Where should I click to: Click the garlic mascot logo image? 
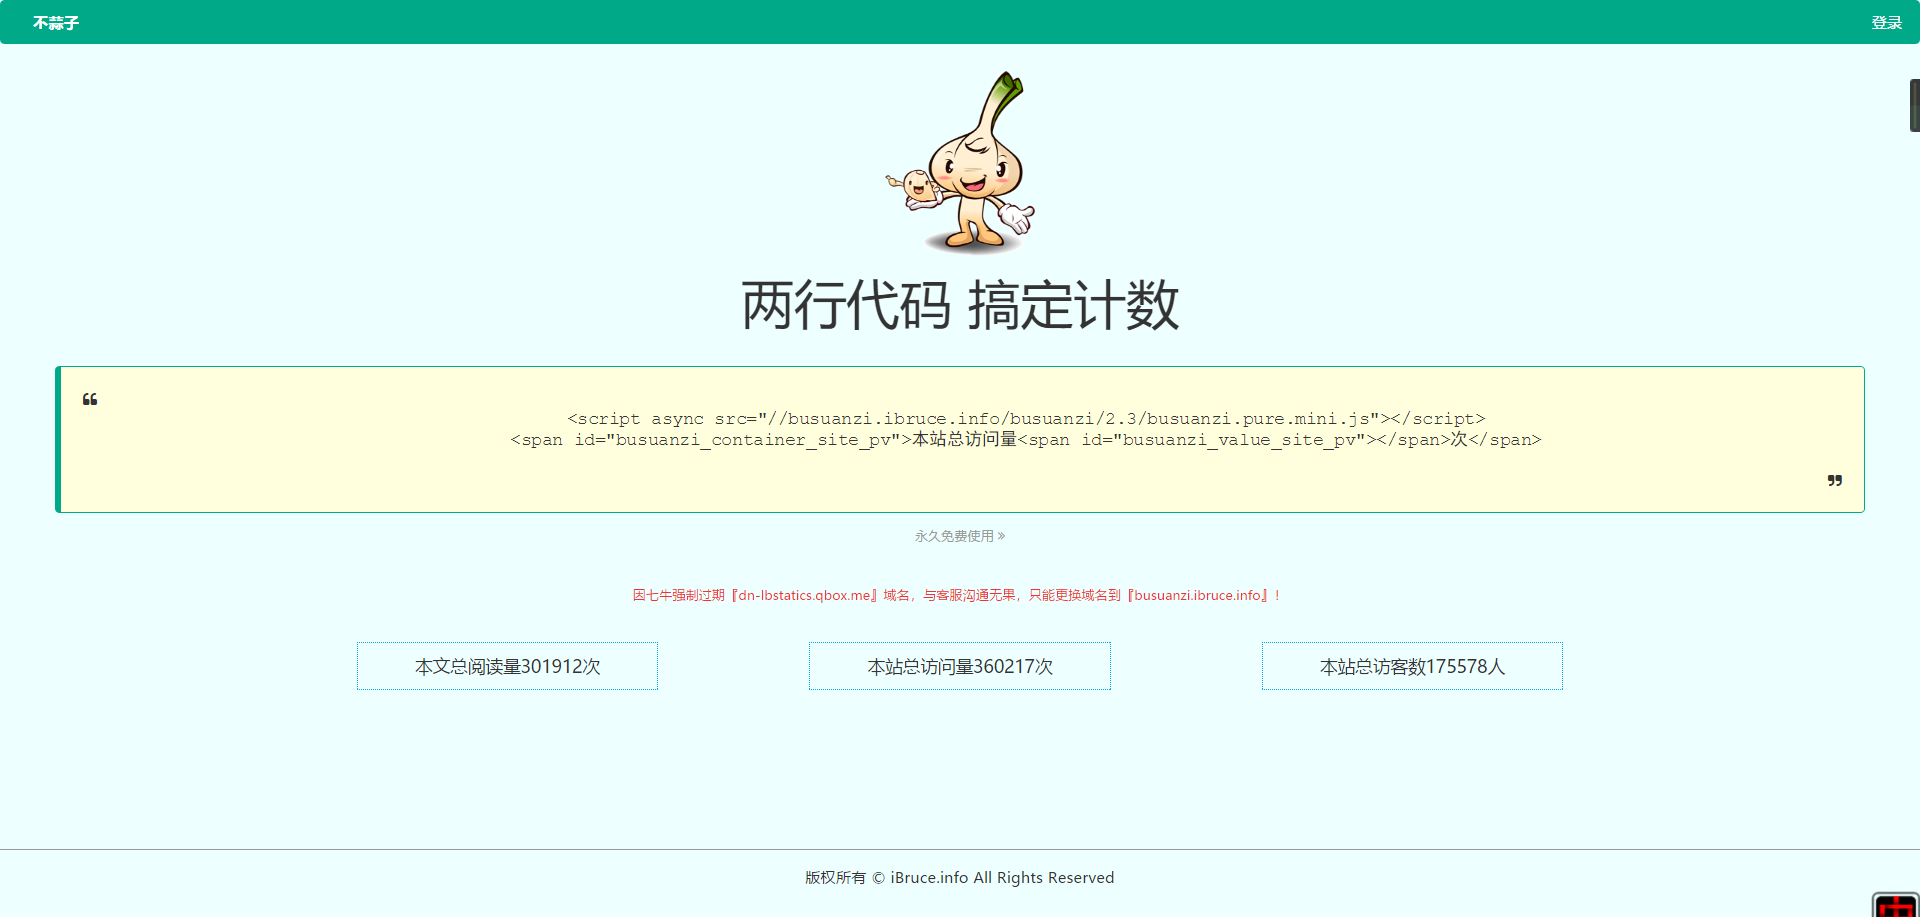(960, 162)
